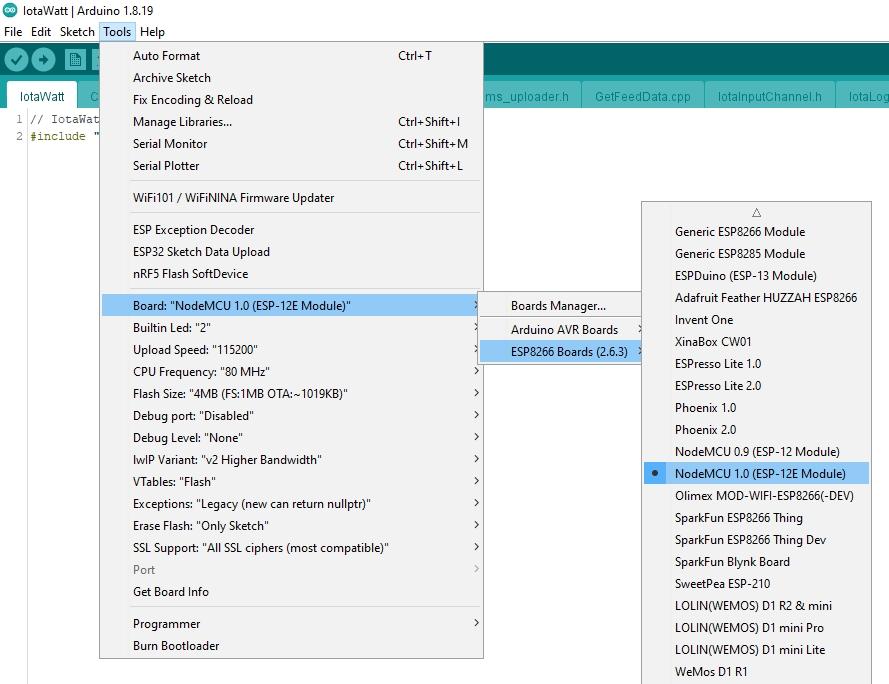Open the Debug port Disabled submenu

(291, 416)
